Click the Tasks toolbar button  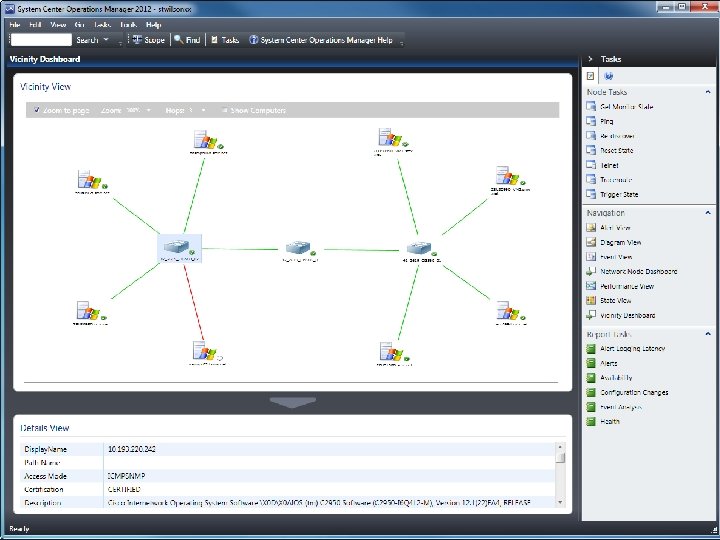[x=225, y=40]
